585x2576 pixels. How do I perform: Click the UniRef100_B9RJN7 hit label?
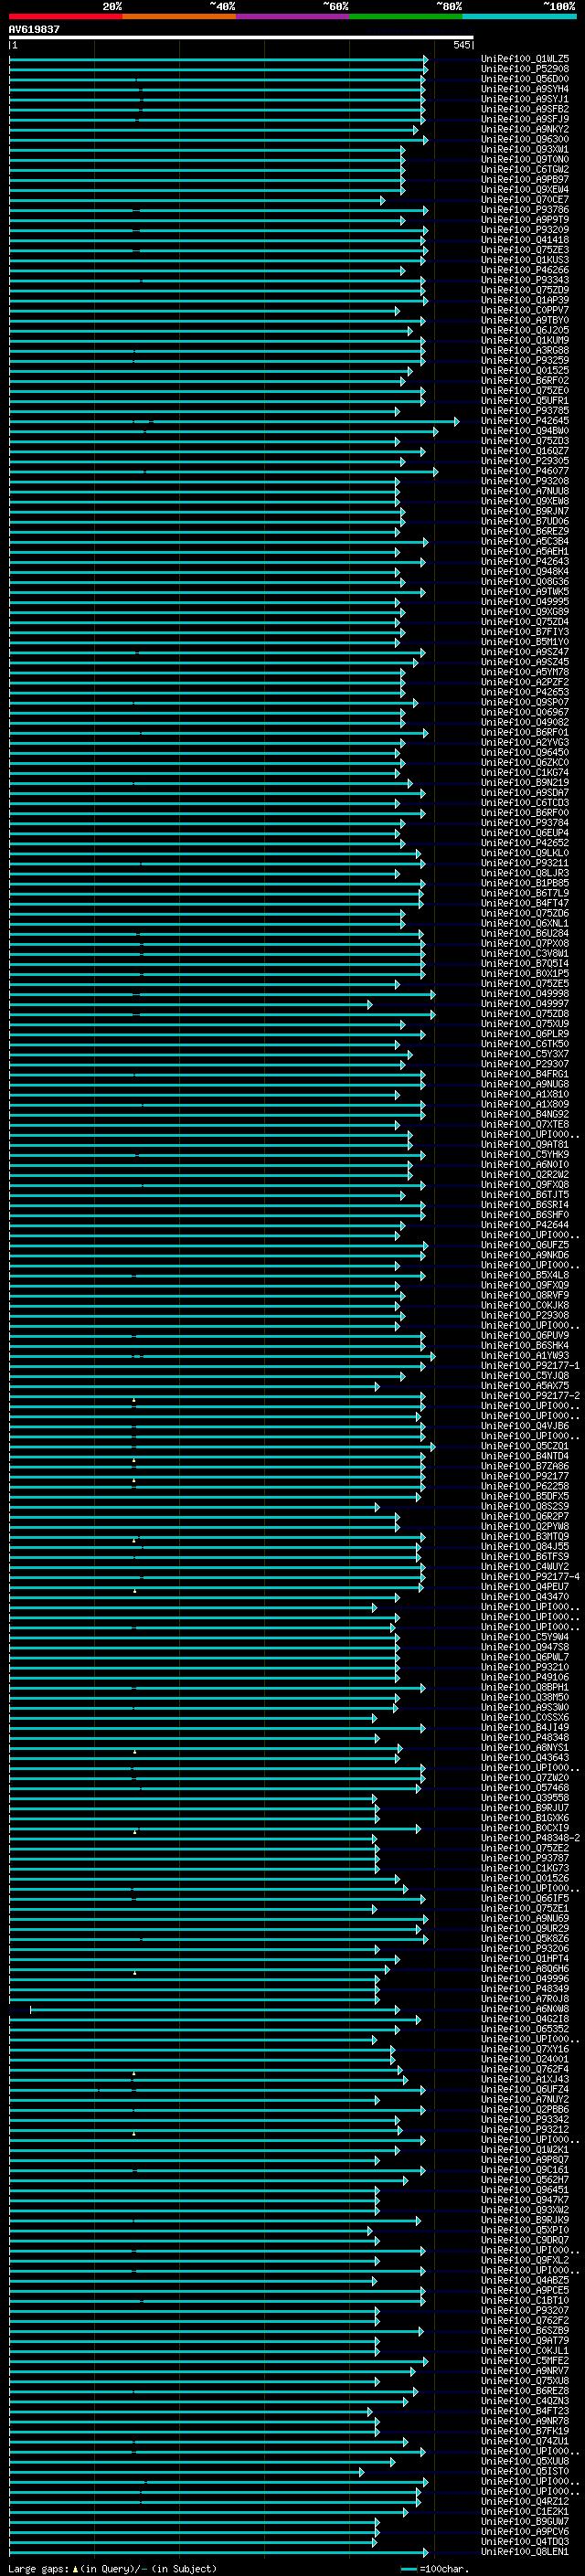[525, 511]
